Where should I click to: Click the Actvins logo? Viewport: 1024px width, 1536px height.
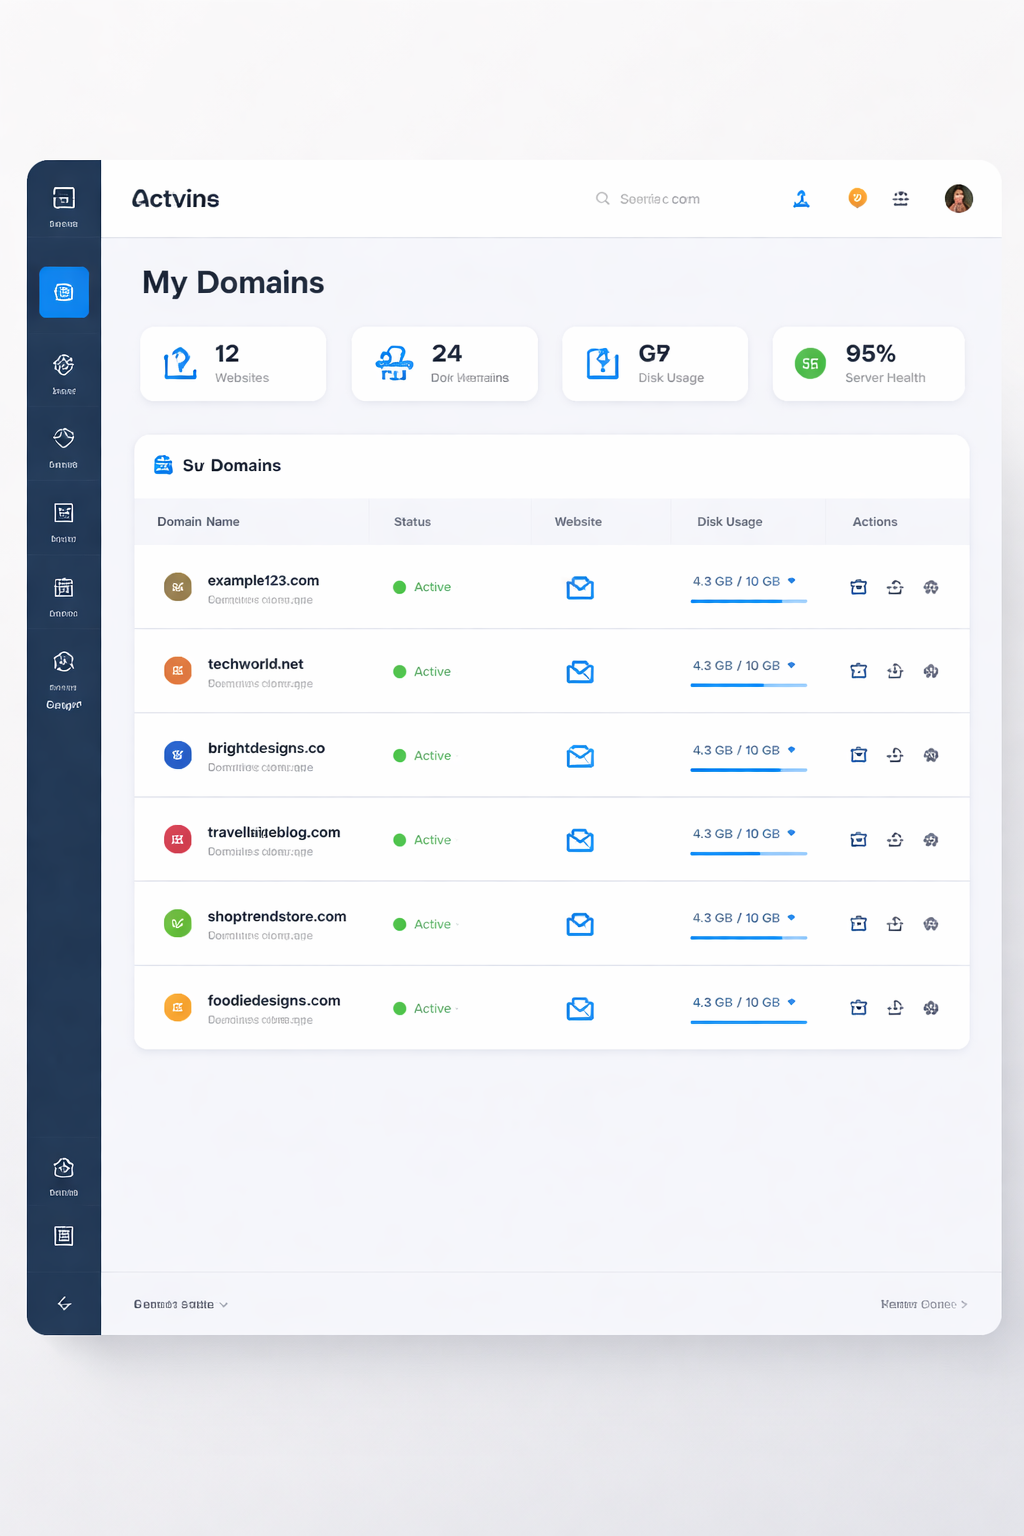(175, 199)
